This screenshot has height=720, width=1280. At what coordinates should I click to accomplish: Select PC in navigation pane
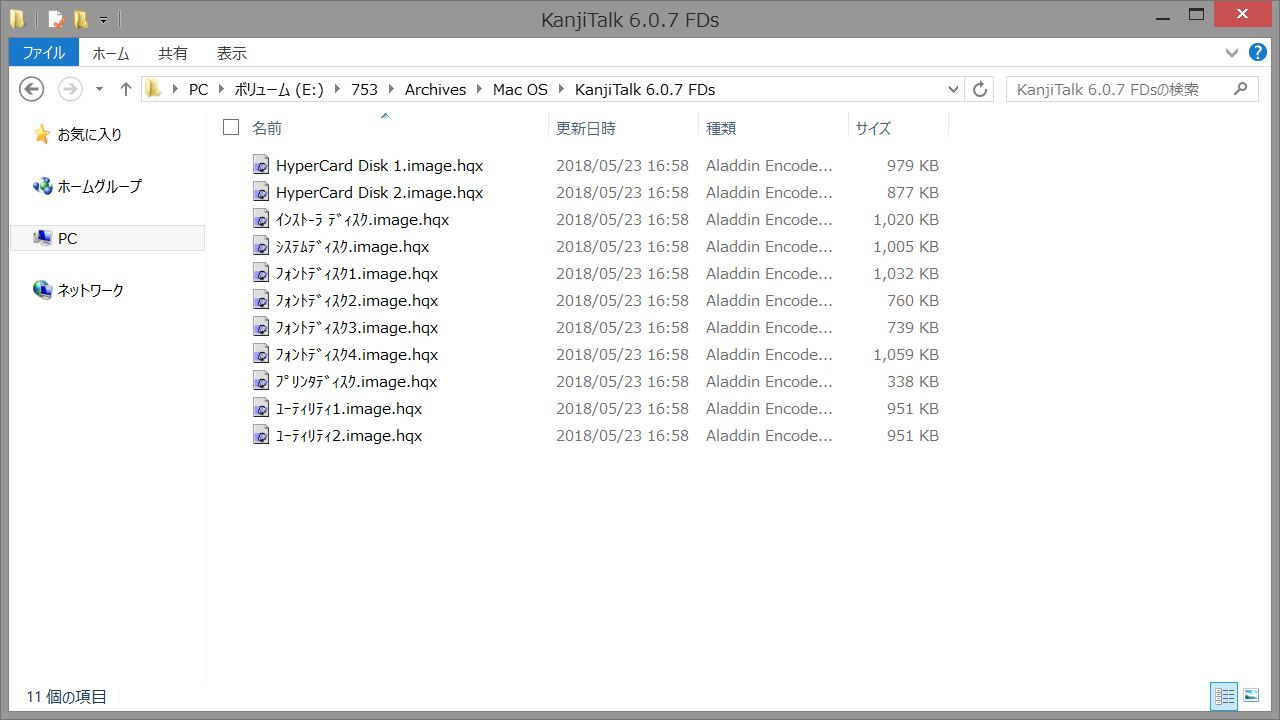[107, 238]
